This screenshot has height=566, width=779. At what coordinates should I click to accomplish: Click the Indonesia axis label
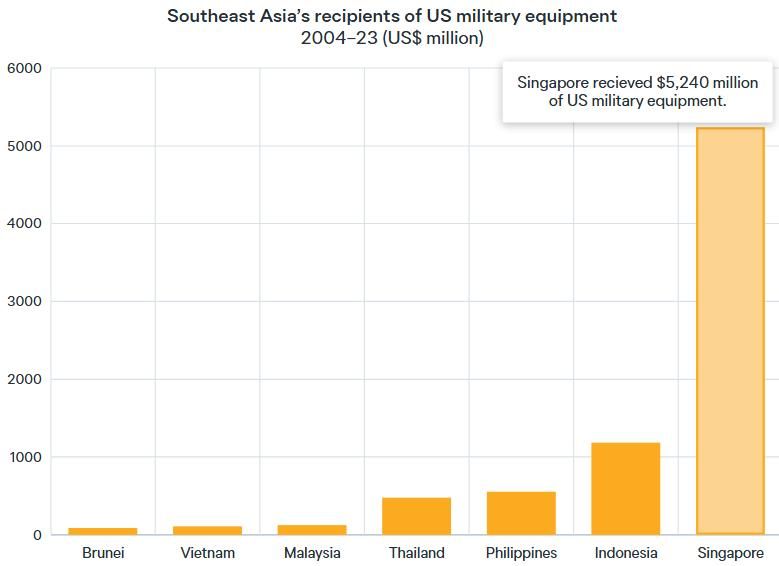[626, 553]
